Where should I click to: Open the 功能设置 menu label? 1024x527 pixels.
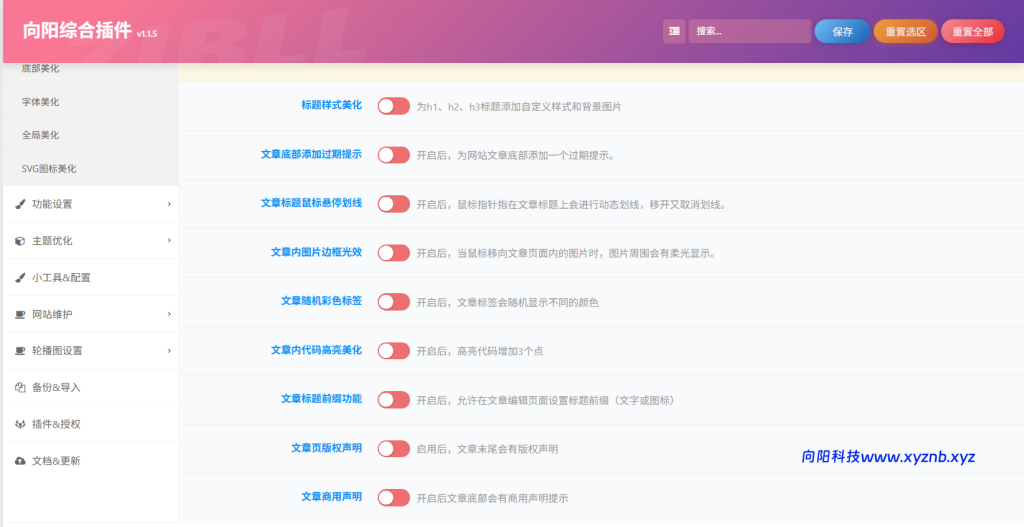pyautogui.click(x=52, y=204)
